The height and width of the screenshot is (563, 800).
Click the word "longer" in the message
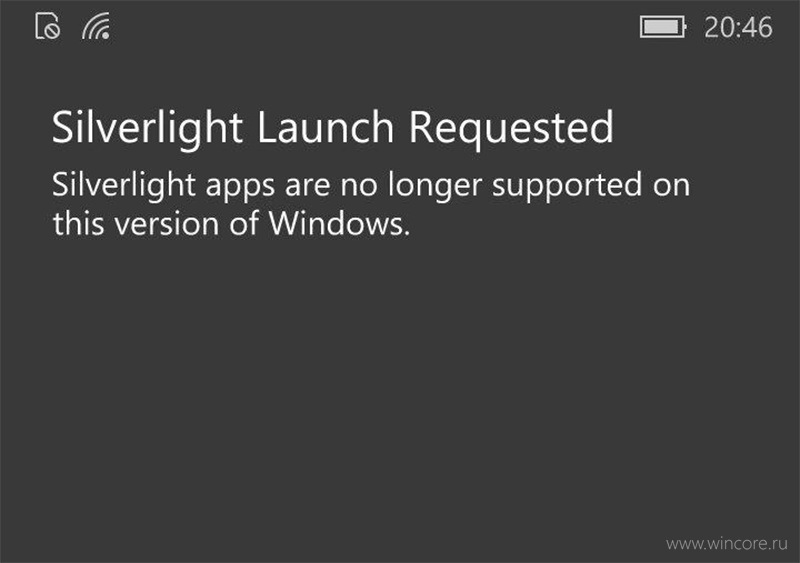[x=435, y=186]
